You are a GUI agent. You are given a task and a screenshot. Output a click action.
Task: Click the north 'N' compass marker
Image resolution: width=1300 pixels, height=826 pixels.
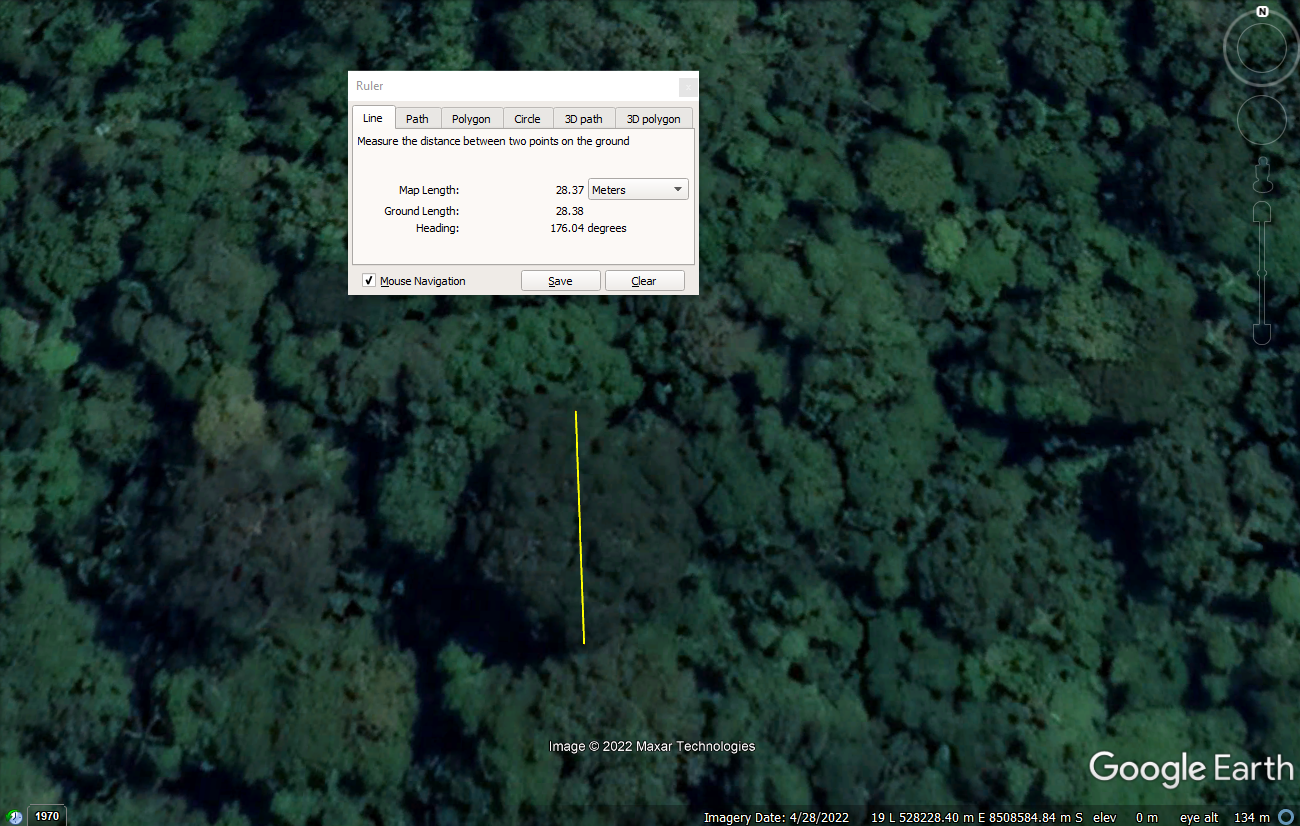coord(1262,12)
